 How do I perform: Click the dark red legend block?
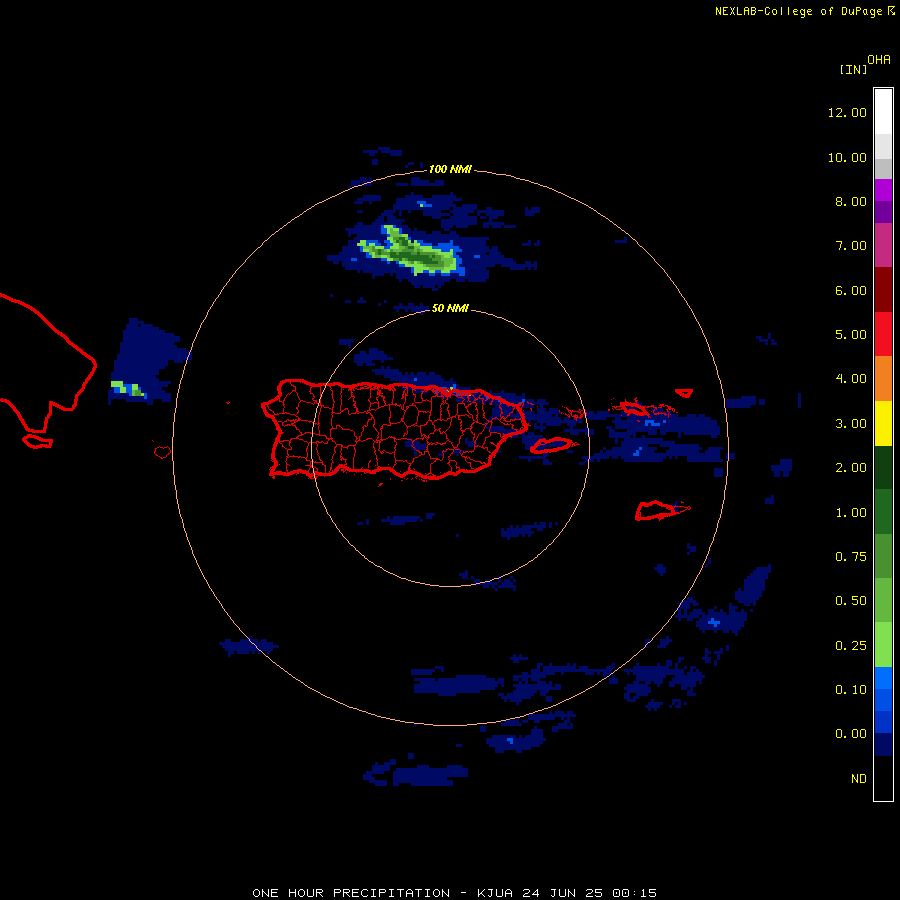point(883,290)
